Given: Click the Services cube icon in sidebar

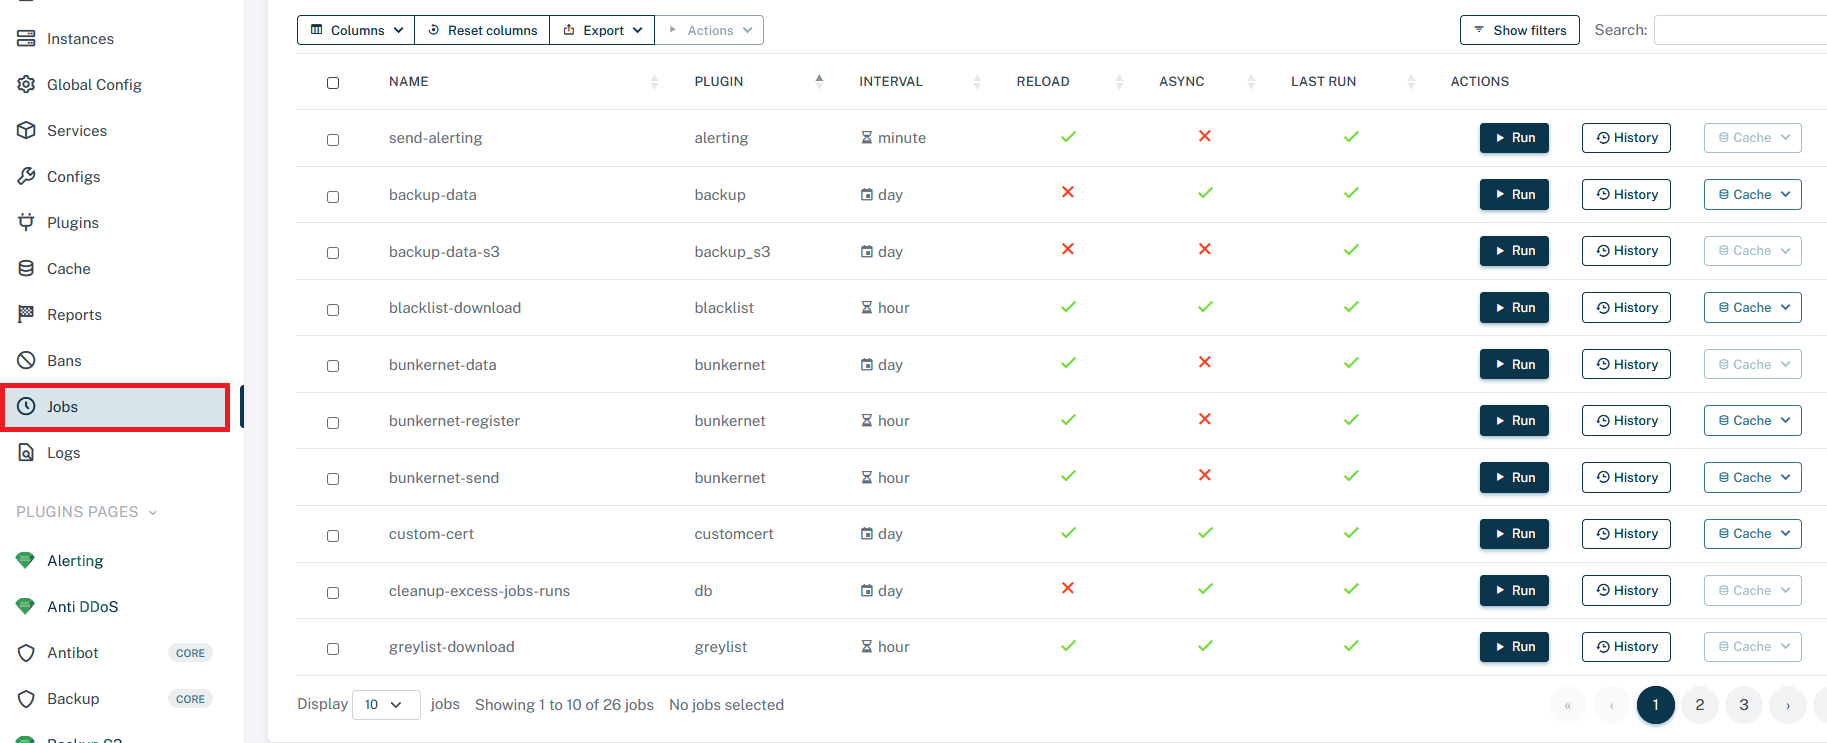Looking at the screenshot, I should tap(26, 131).
